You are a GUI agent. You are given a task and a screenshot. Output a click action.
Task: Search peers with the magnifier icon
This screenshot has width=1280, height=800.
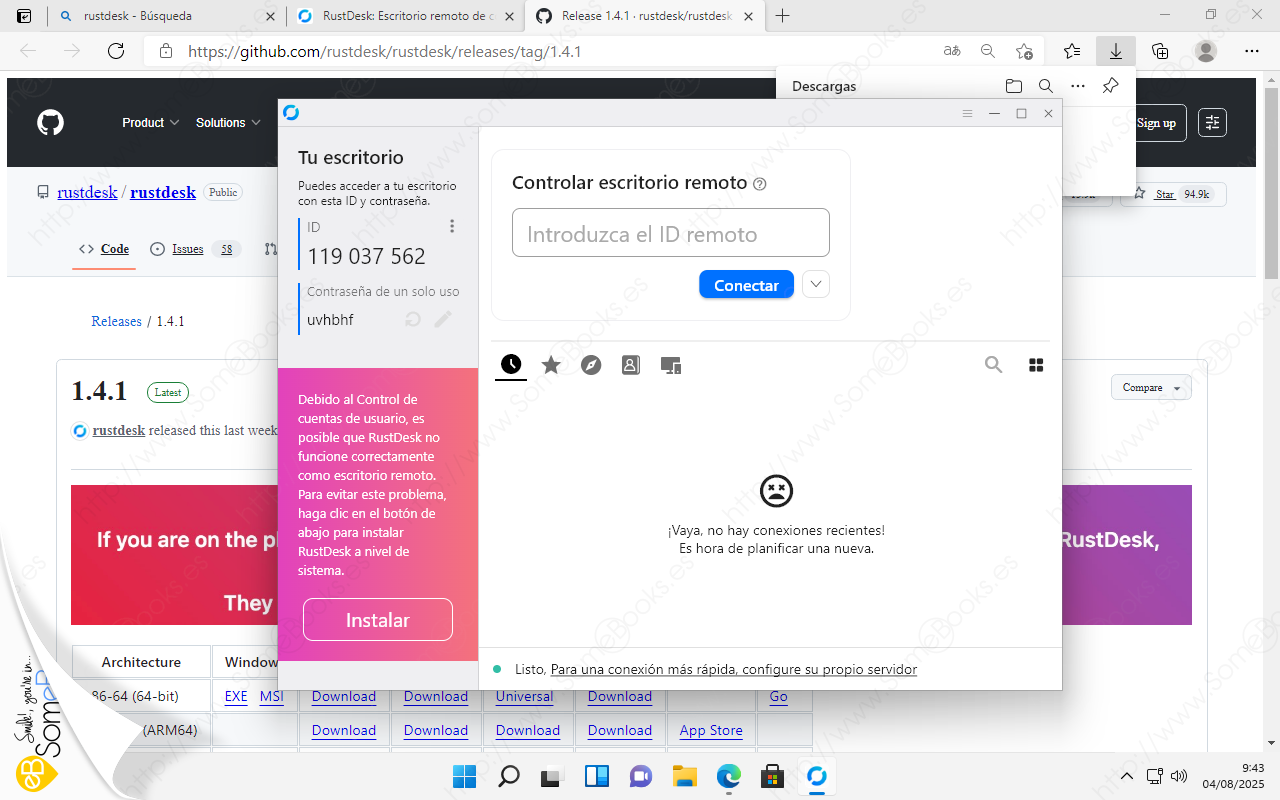(x=993, y=365)
